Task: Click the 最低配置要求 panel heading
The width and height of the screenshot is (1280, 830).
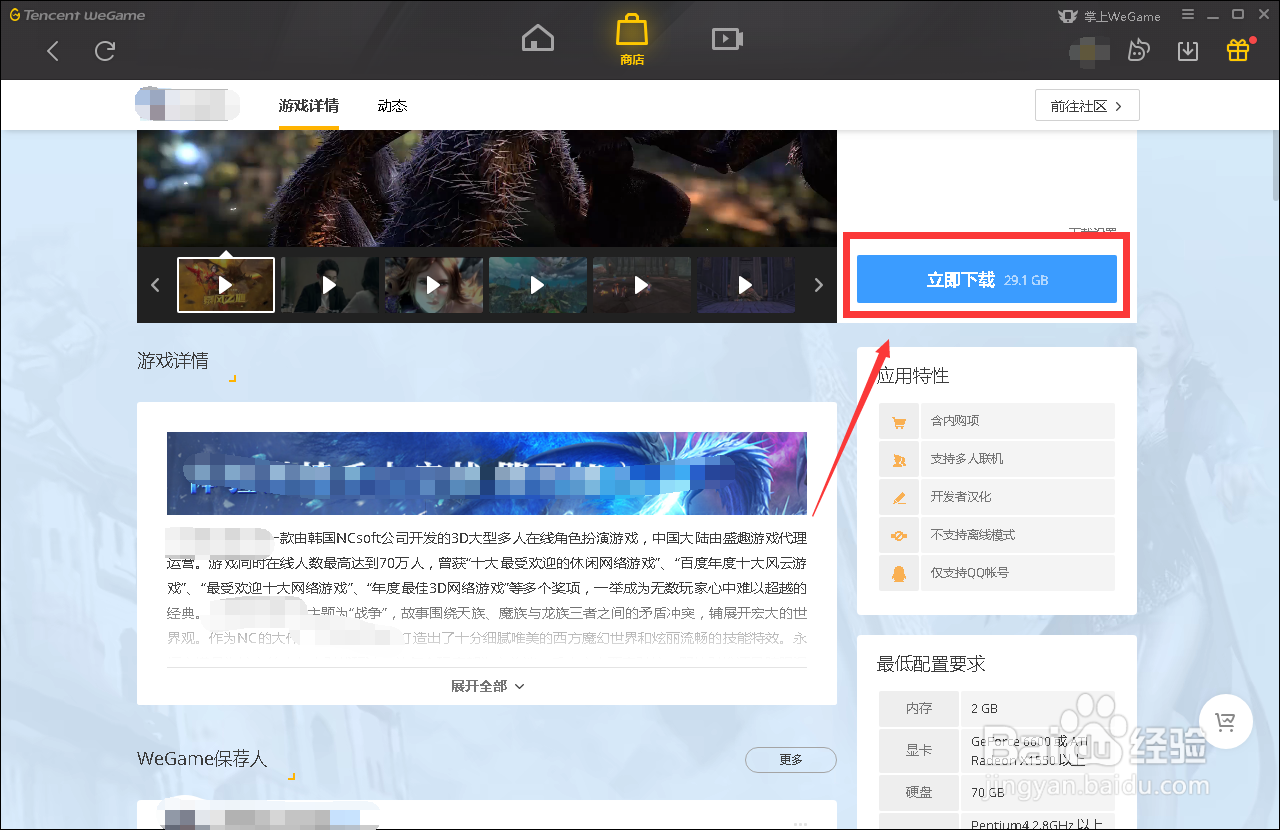Action: pos(931,664)
